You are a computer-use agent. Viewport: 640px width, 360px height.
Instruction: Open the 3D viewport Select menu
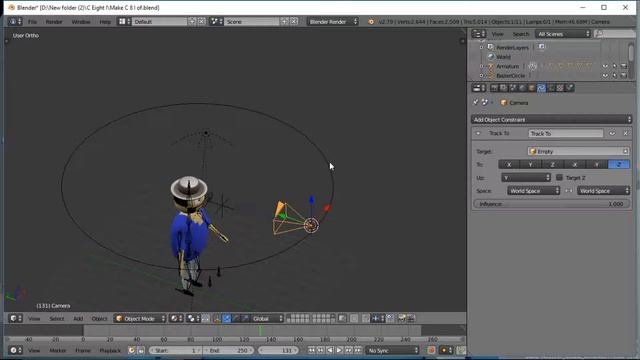pos(57,318)
